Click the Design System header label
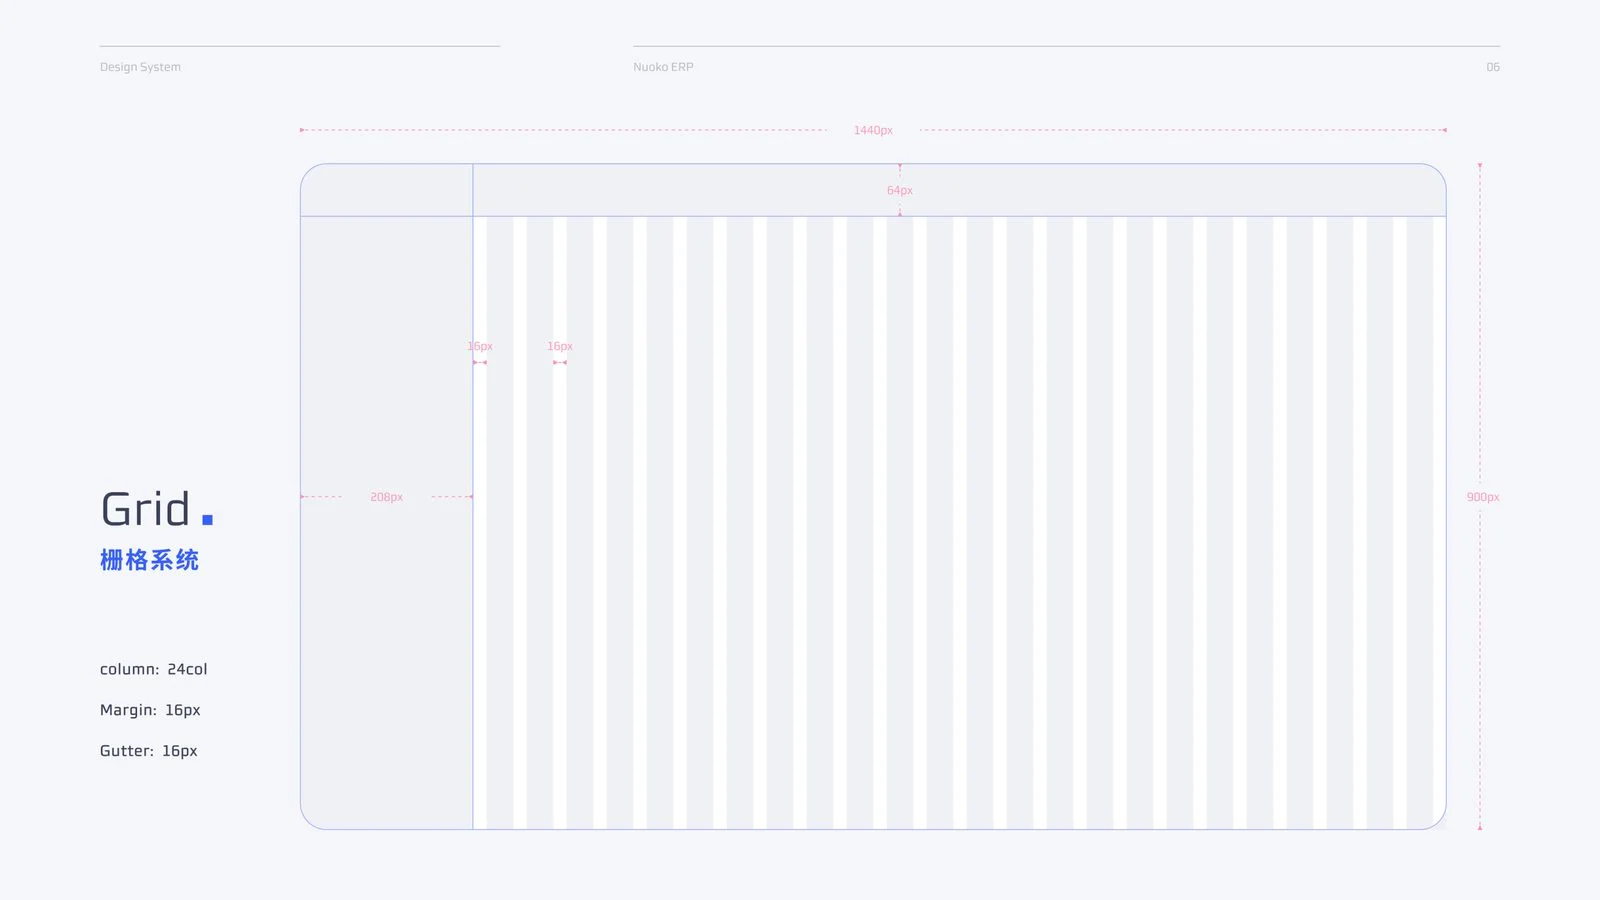1600x900 pixels. [x=140, y=67]
